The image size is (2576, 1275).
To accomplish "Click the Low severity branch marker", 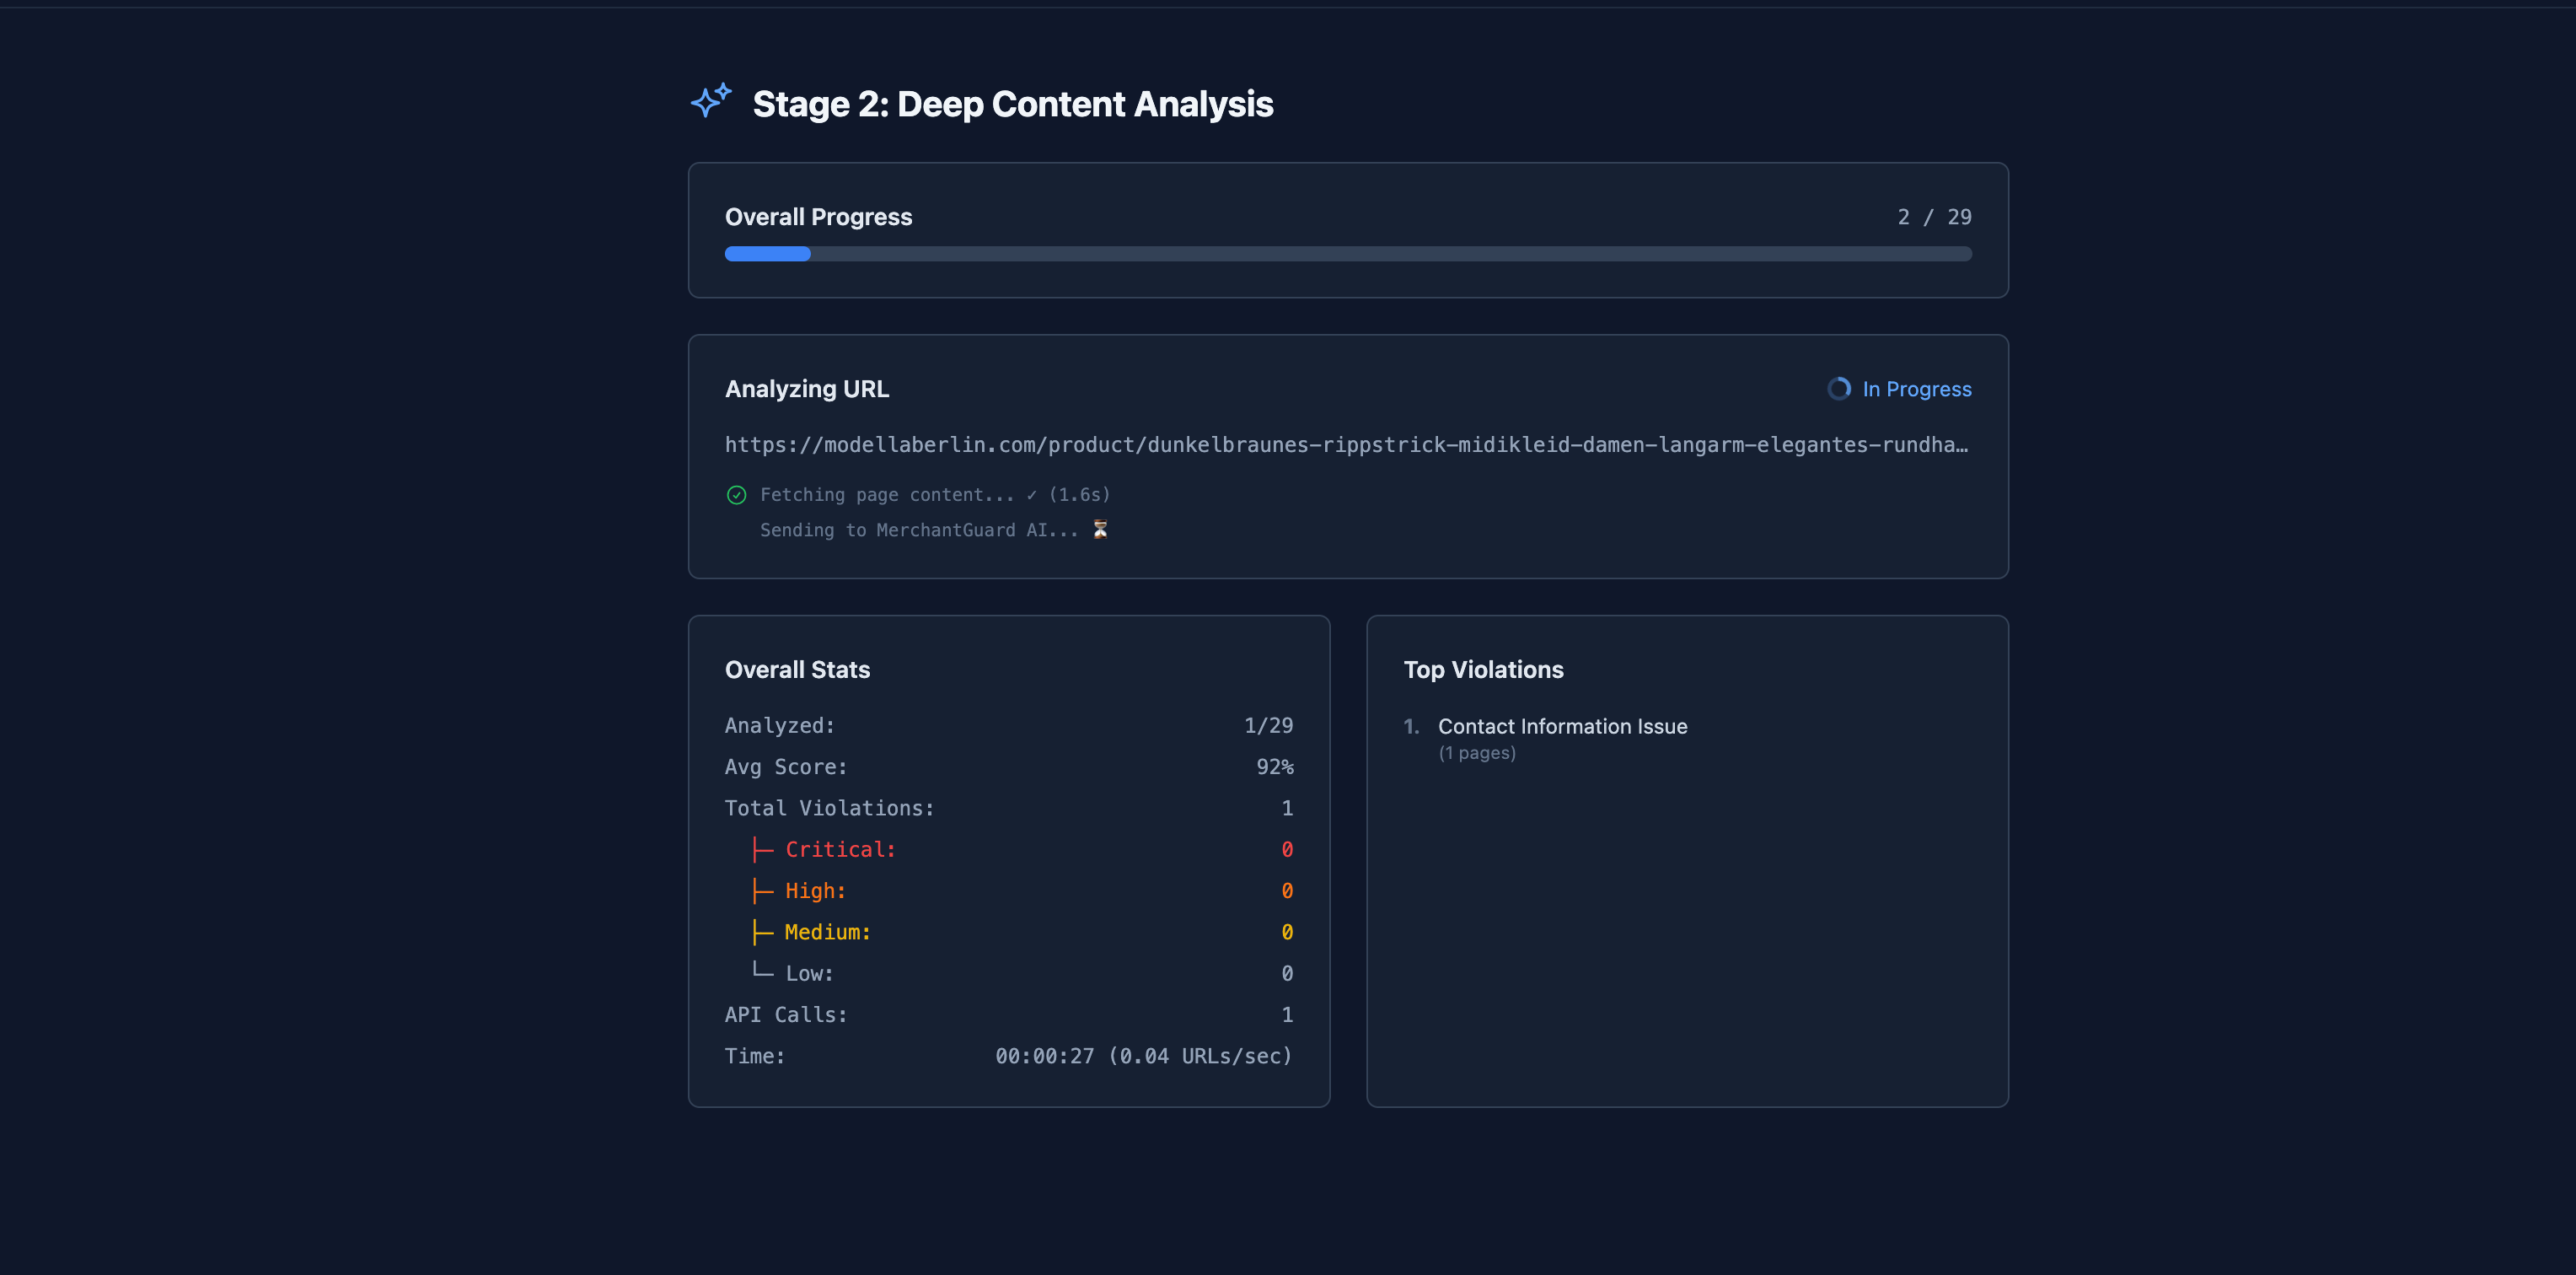I will (761, 972).
